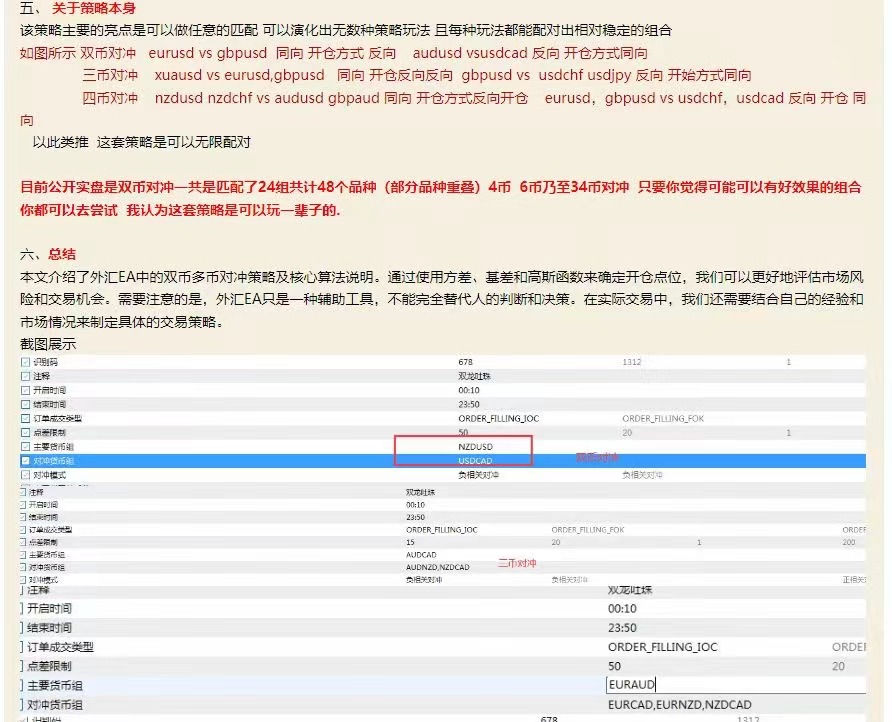Click the 六、总结 section heading
Screen dimensions: 892x722
pyautogui.click(x=48, y=254)
